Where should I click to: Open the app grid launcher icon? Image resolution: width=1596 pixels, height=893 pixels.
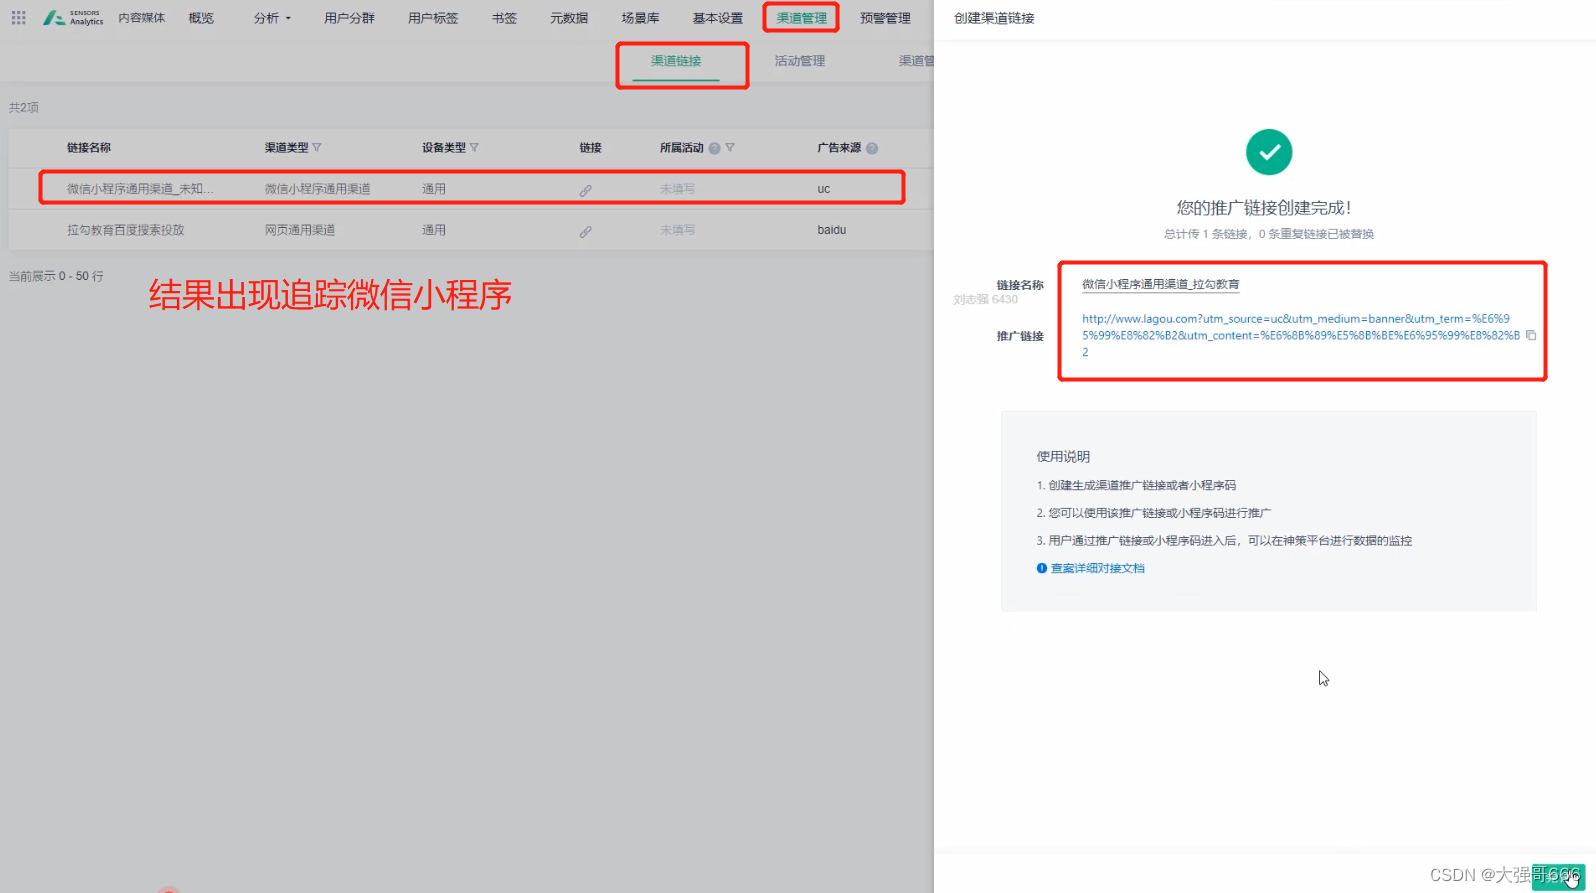[x=18, y=18]
